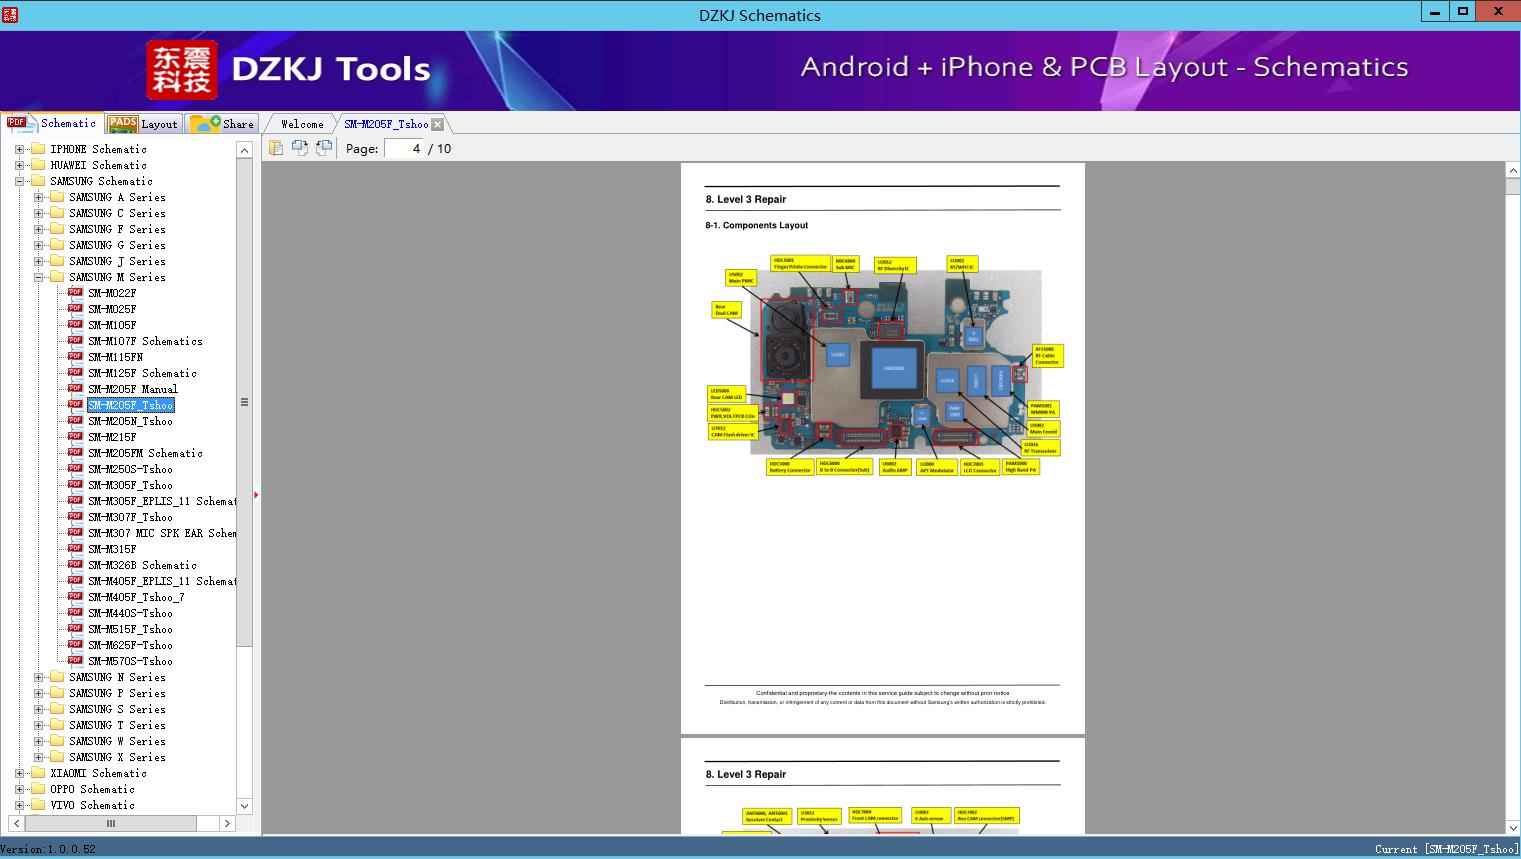
Task: Click the first page-view icon in PDF toolbar
Action: click(275, 148)
